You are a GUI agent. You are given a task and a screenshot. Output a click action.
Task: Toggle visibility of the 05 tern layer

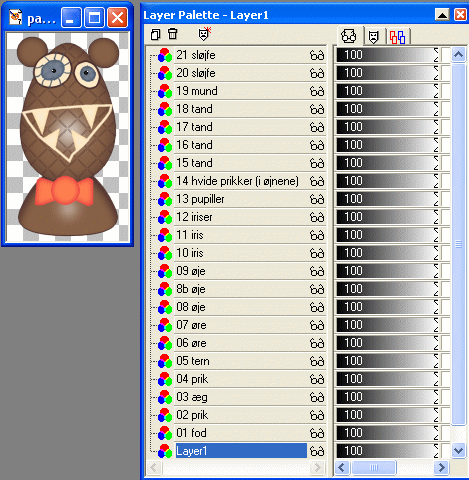coord(317,361)
